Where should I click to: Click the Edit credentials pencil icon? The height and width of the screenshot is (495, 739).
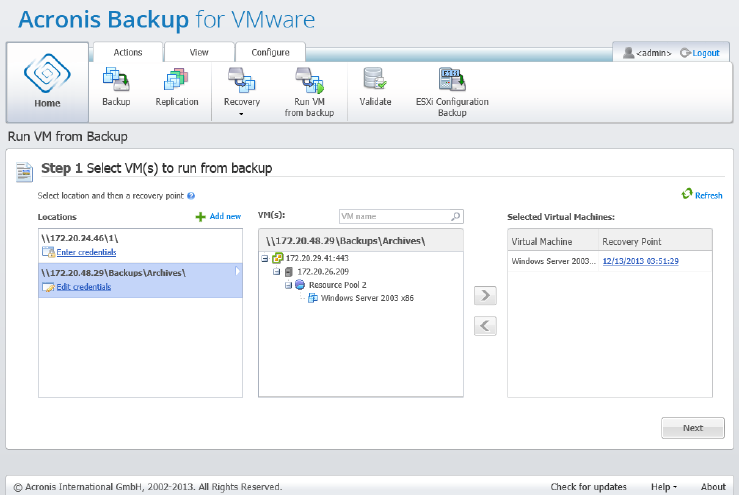[49, 287]
